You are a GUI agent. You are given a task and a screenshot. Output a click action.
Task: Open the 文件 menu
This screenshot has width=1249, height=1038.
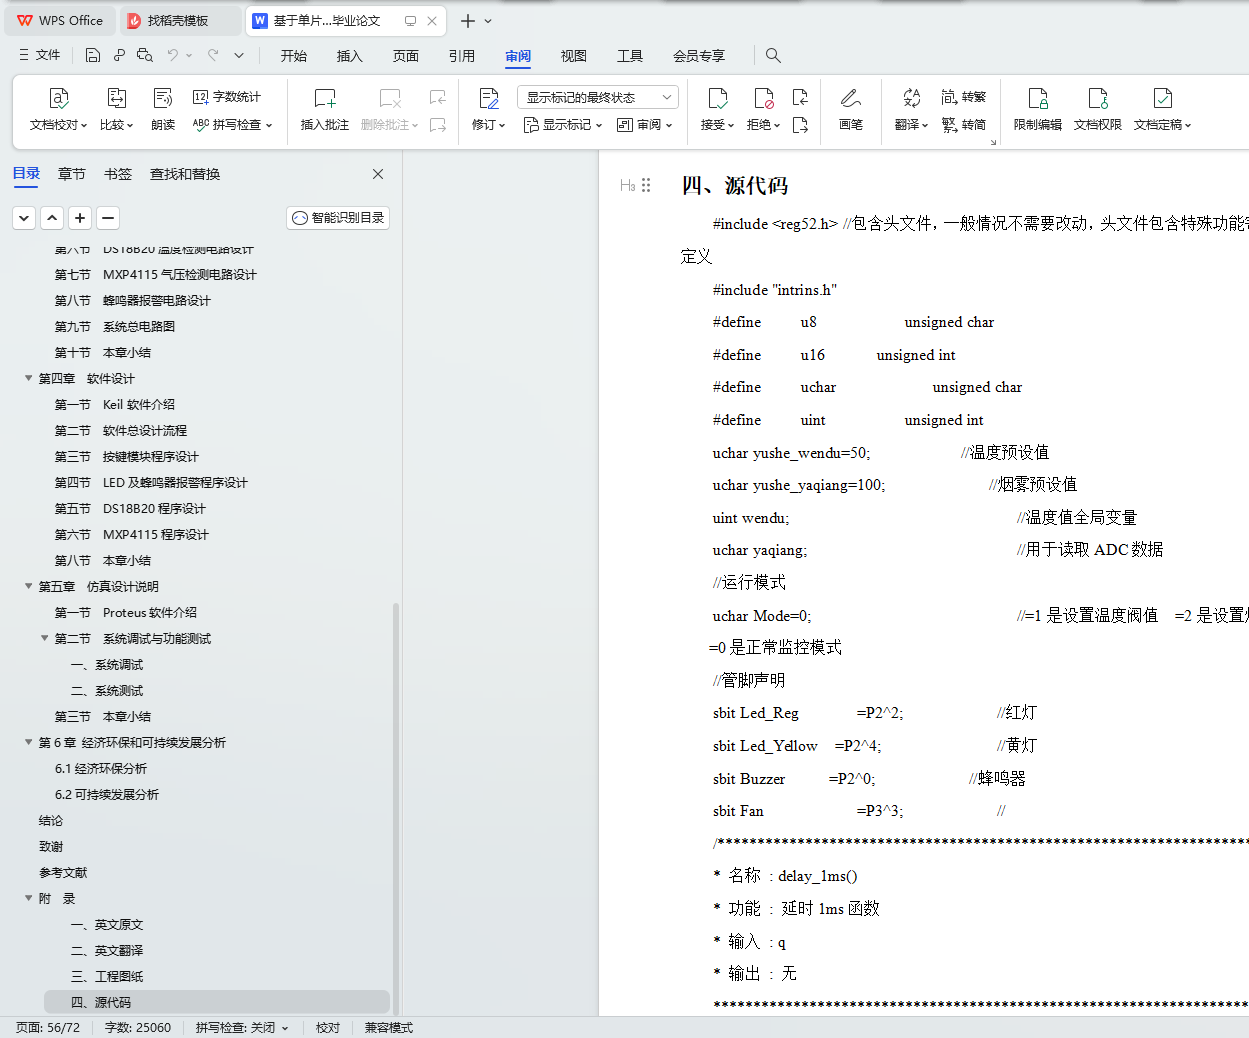40,55
